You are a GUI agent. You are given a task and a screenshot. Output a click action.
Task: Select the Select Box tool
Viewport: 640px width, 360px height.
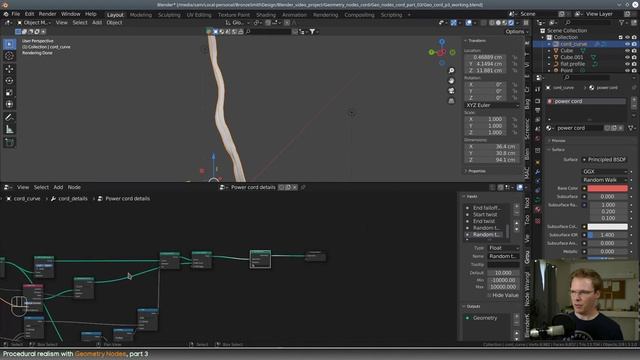point(9,44)
